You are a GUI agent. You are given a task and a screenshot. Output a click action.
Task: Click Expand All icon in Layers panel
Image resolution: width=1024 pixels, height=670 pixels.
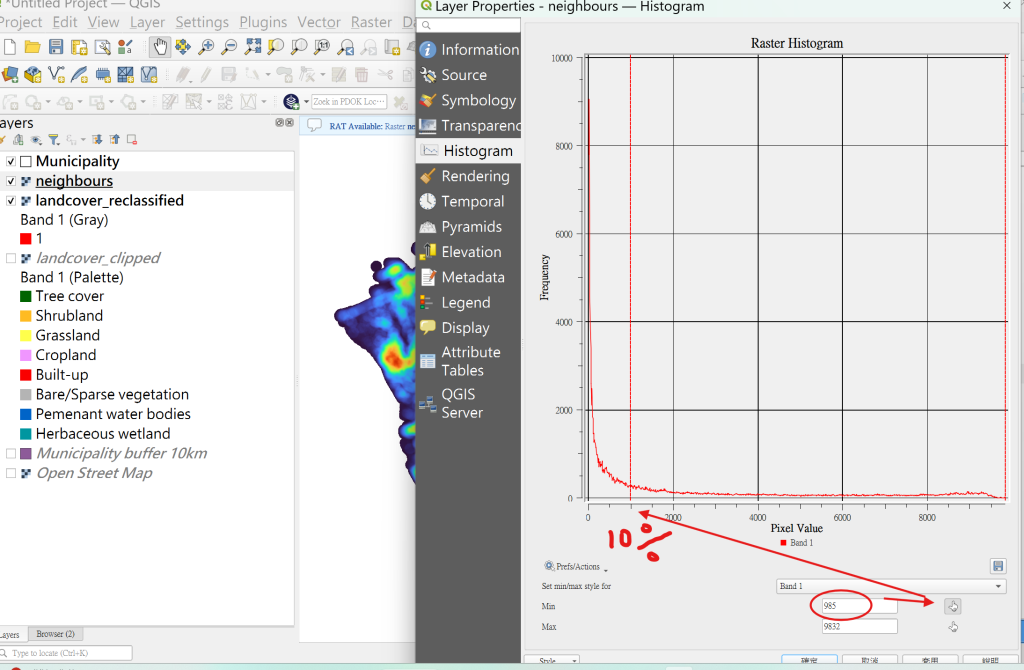[97, 140]
